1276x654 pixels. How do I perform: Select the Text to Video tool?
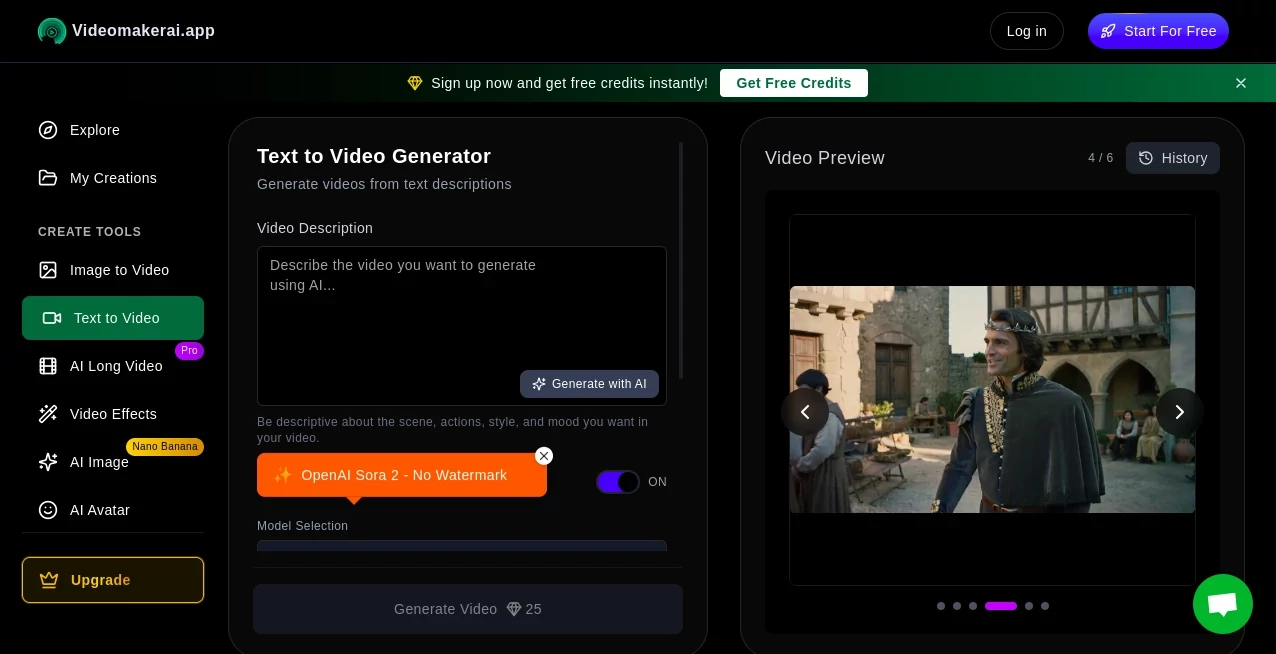click(x=116, y=318)
